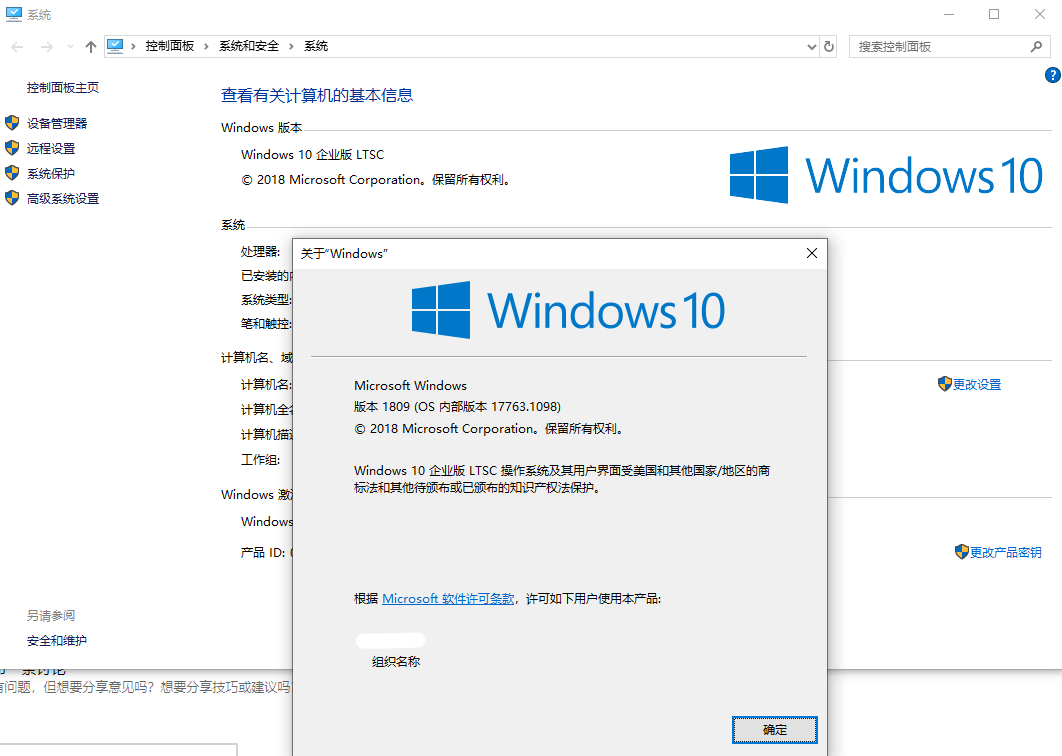Click the shield icon beside 更改设置

click(944, 383)
